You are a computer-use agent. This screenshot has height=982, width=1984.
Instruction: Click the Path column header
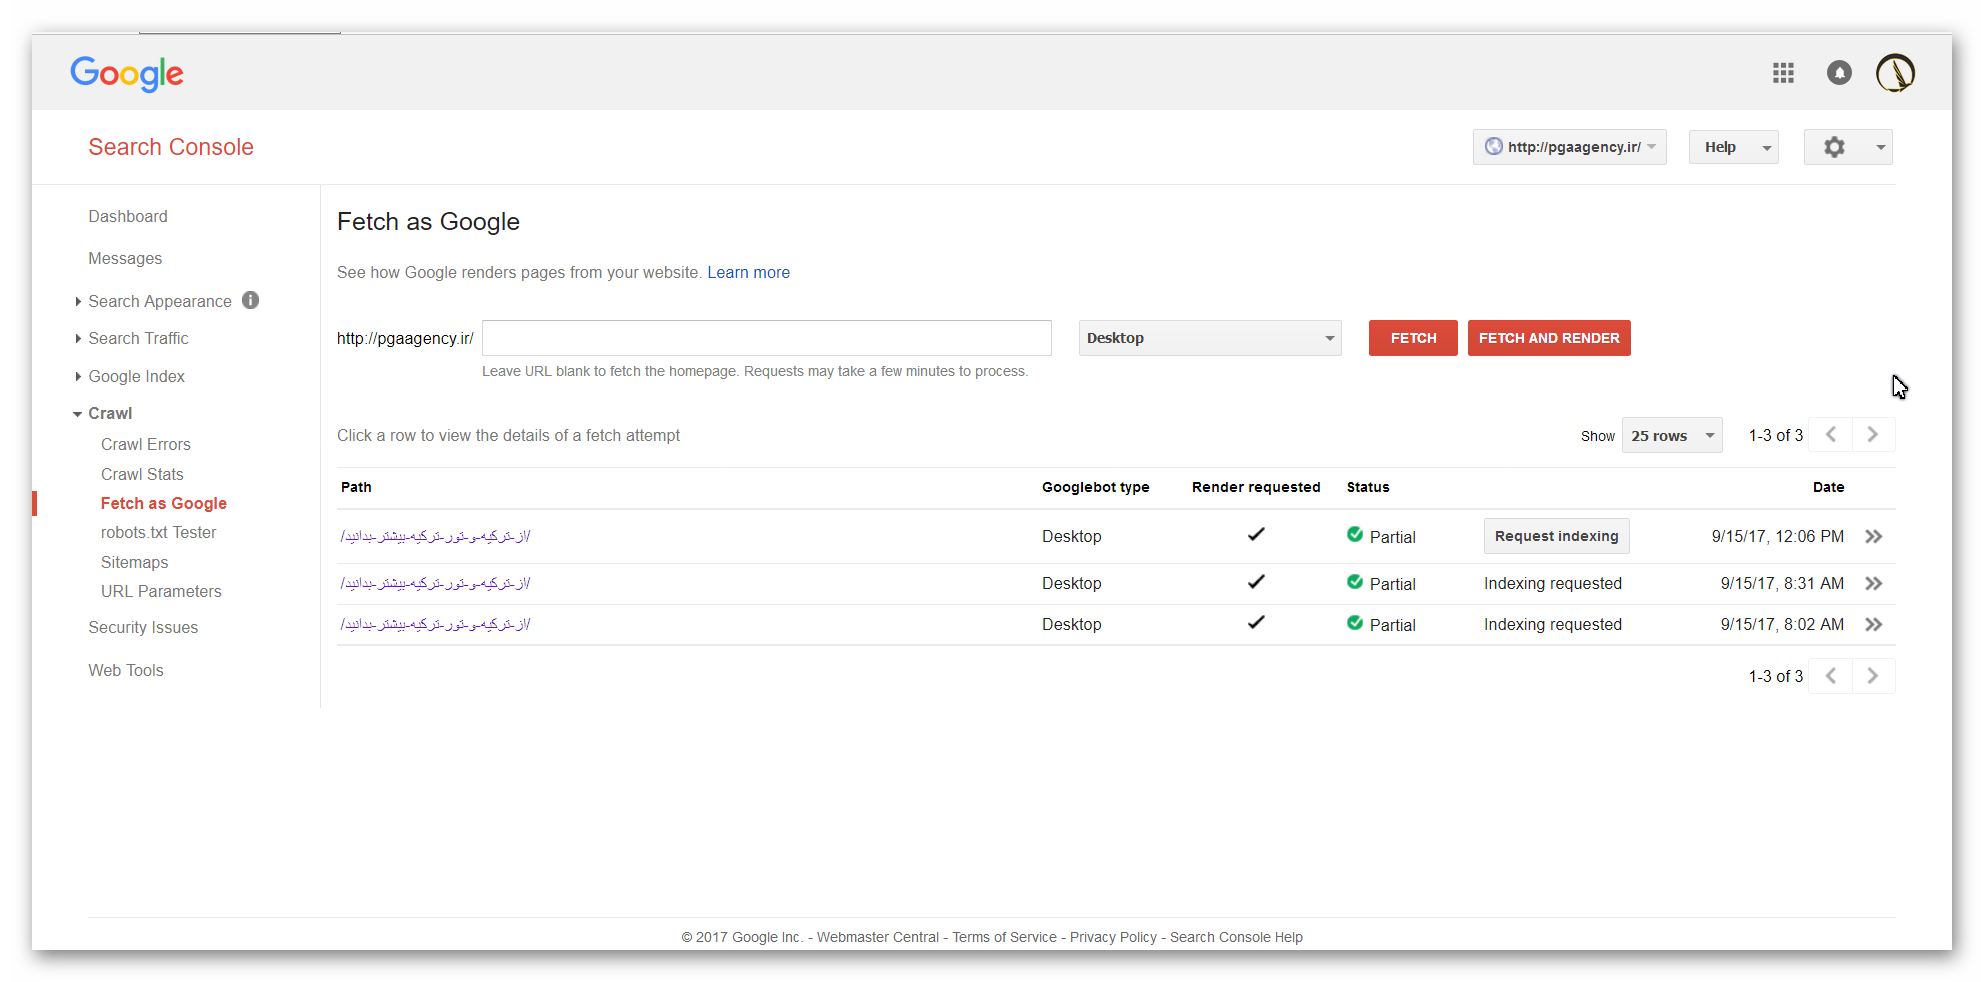pos(356,488)
